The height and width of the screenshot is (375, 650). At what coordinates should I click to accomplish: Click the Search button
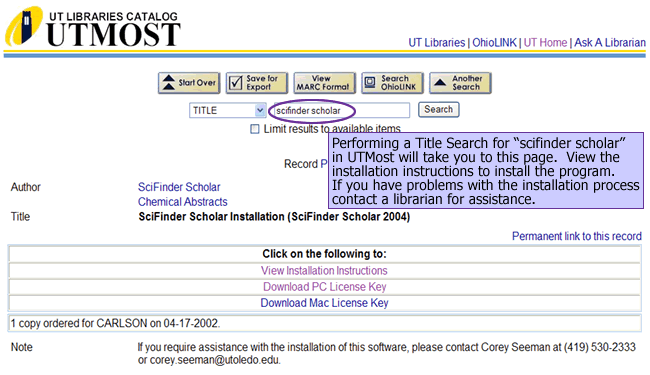tap(439, 109)
